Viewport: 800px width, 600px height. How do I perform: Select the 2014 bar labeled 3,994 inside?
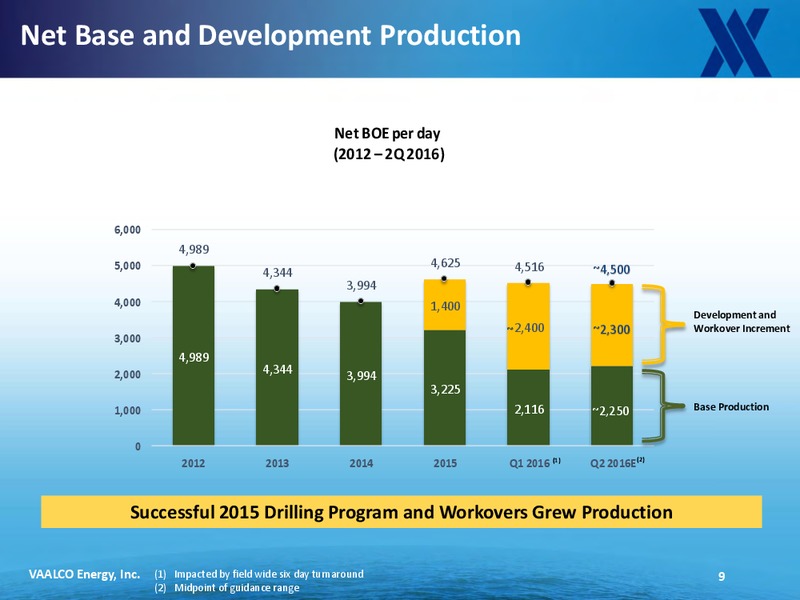click(x=361, y=373)
